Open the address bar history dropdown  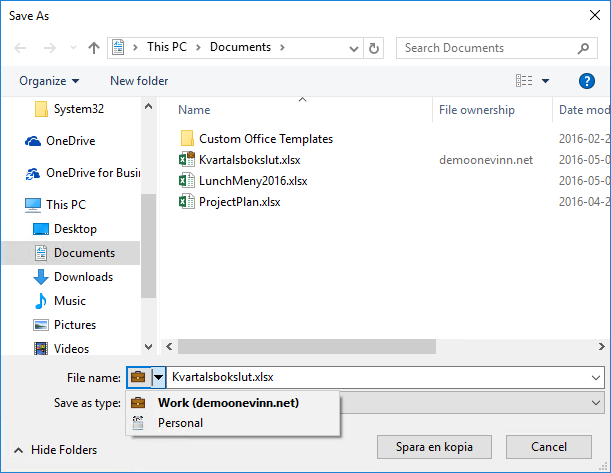[354, 48]
